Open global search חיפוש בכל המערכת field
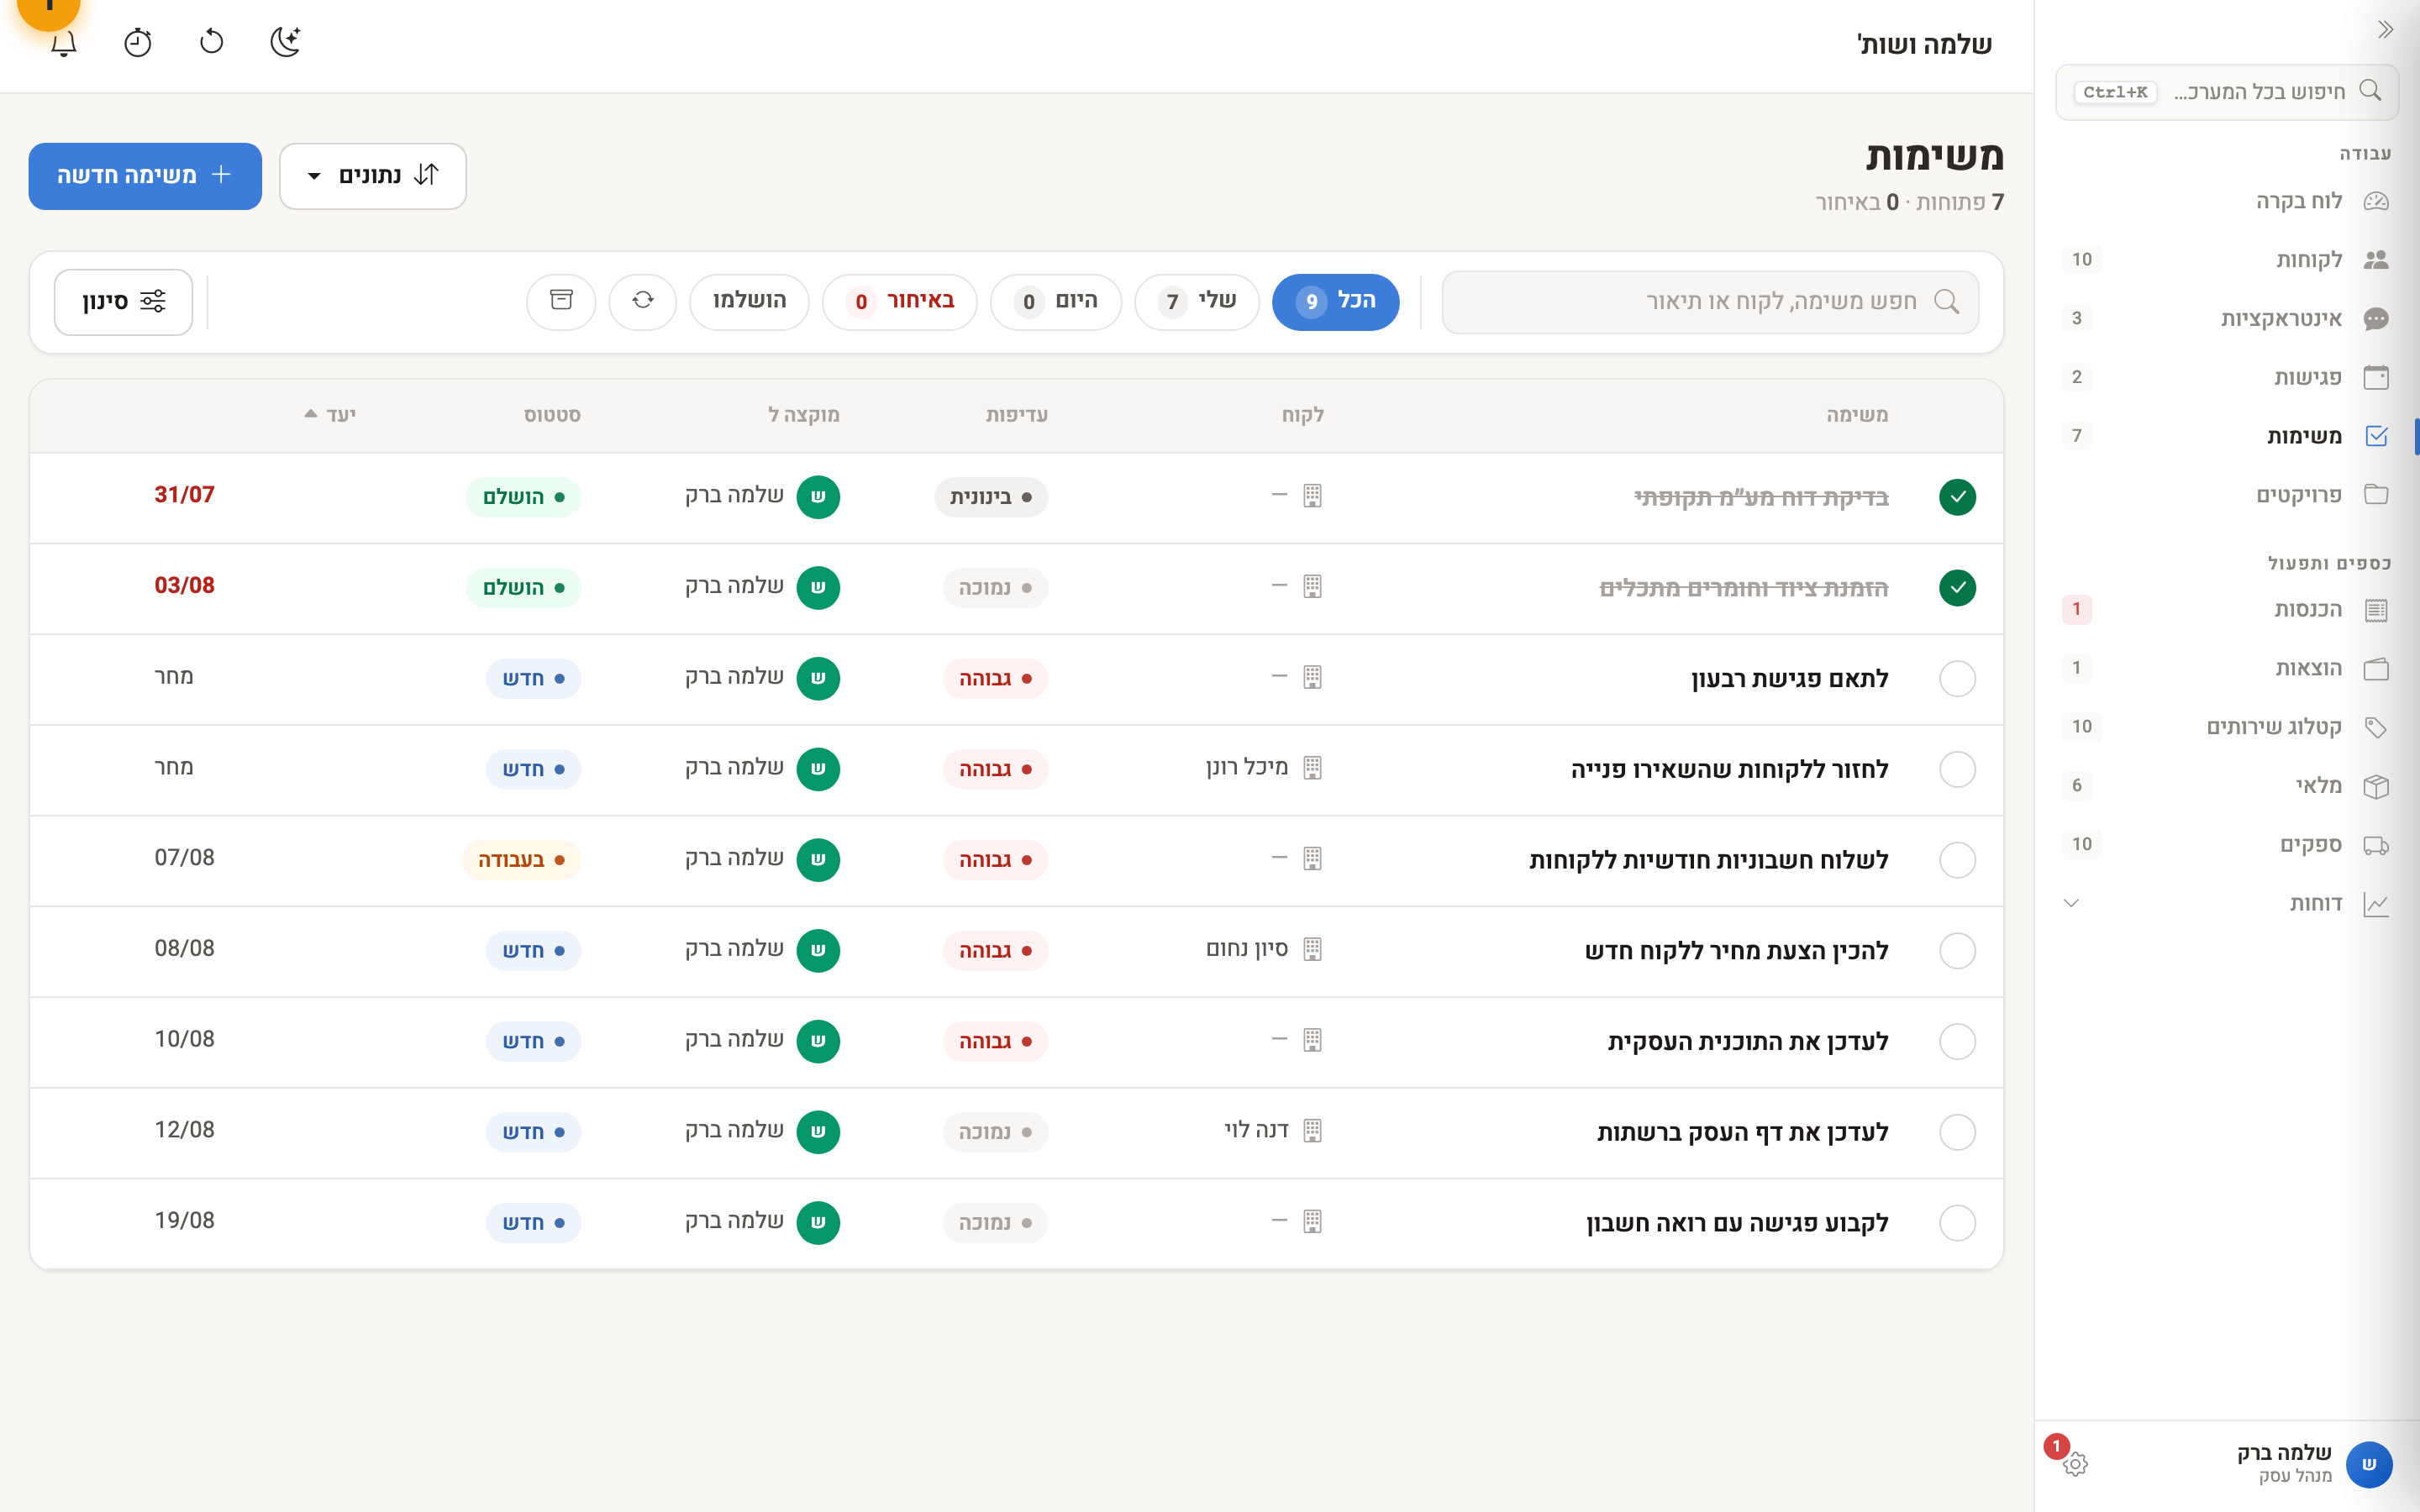The image size is (2420, 1512). pos(2227,92)
